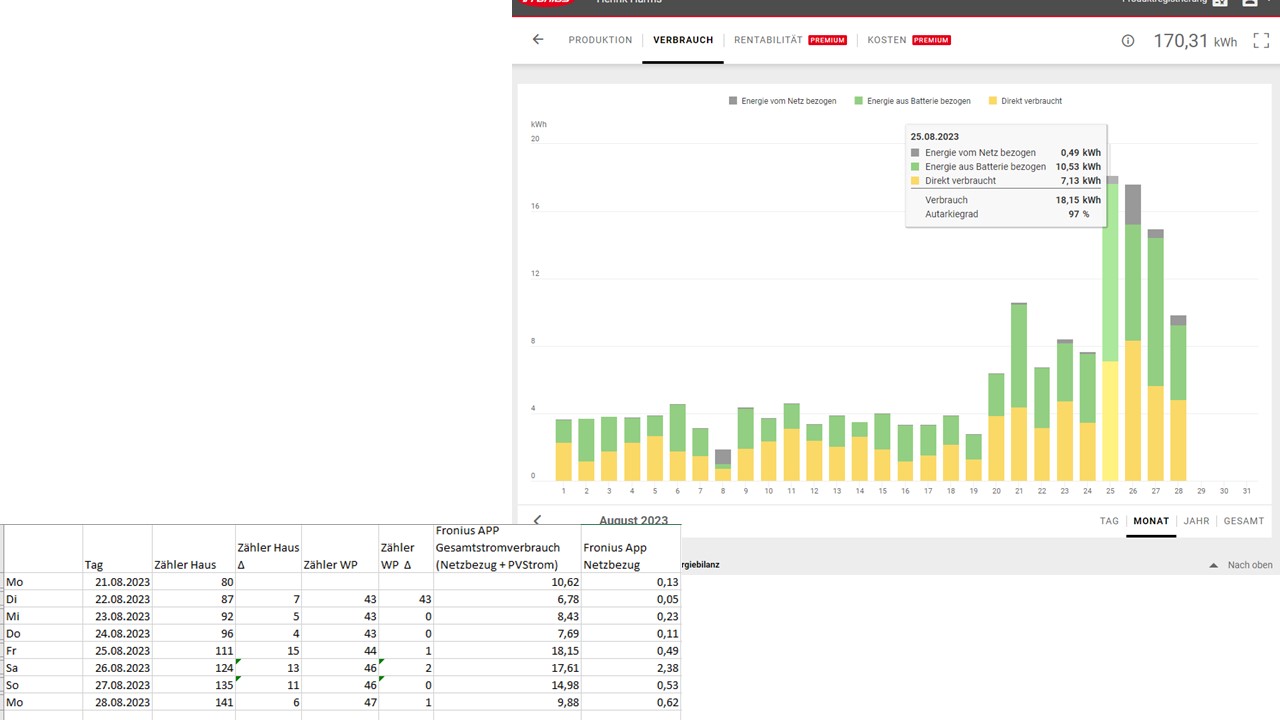Select Gesamtstromverbrauch cell 10,62
The image size is (1280, 720).
pos(507,581)
